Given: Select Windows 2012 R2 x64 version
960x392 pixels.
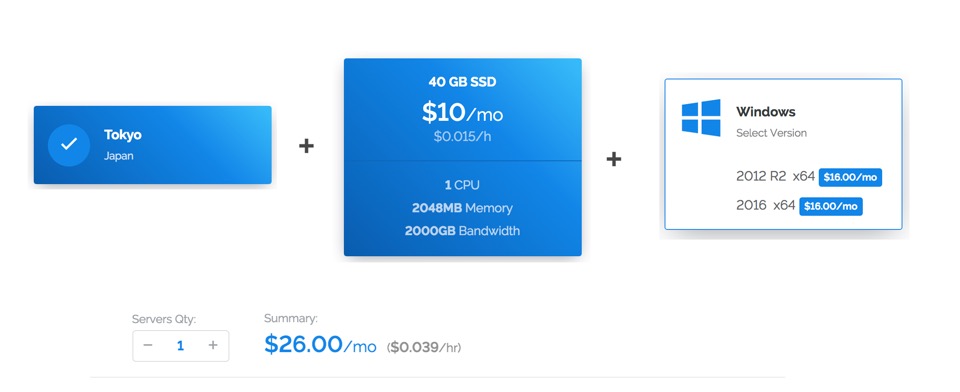Looking at the screenshot, I should [775, 176].
